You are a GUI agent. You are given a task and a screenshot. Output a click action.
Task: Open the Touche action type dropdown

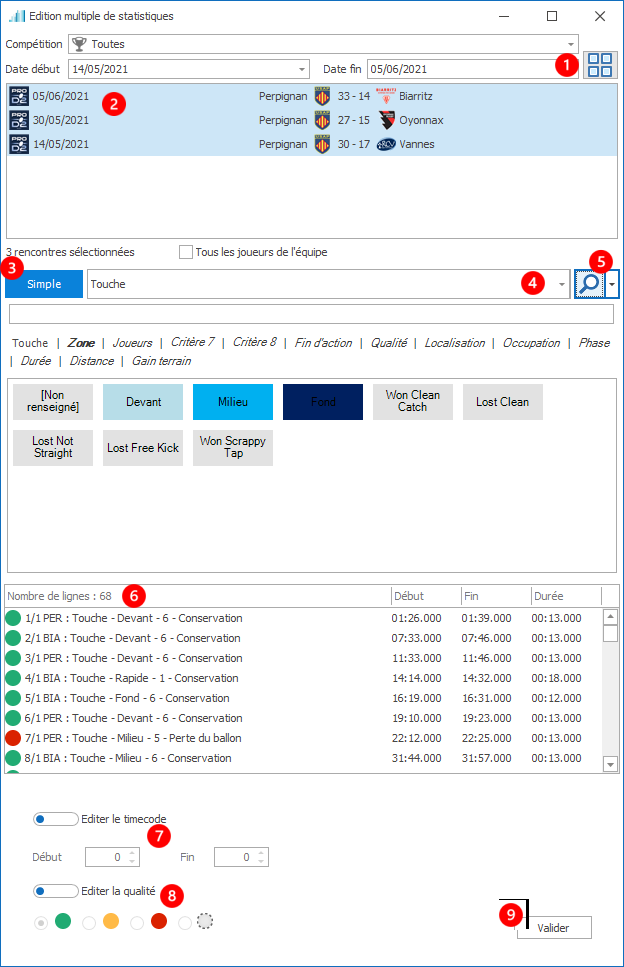point(561,284)
